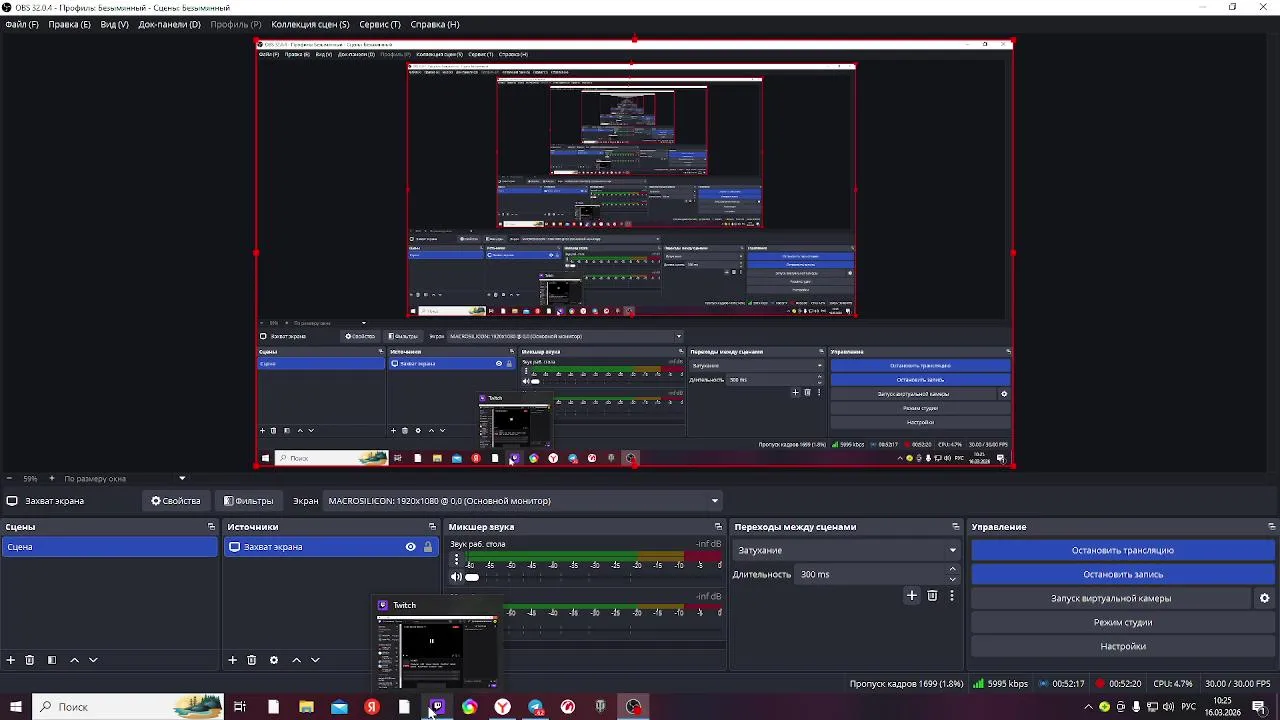Open the Вид (V) menu
1280x720 pixels.
click(x=114, y=24)
